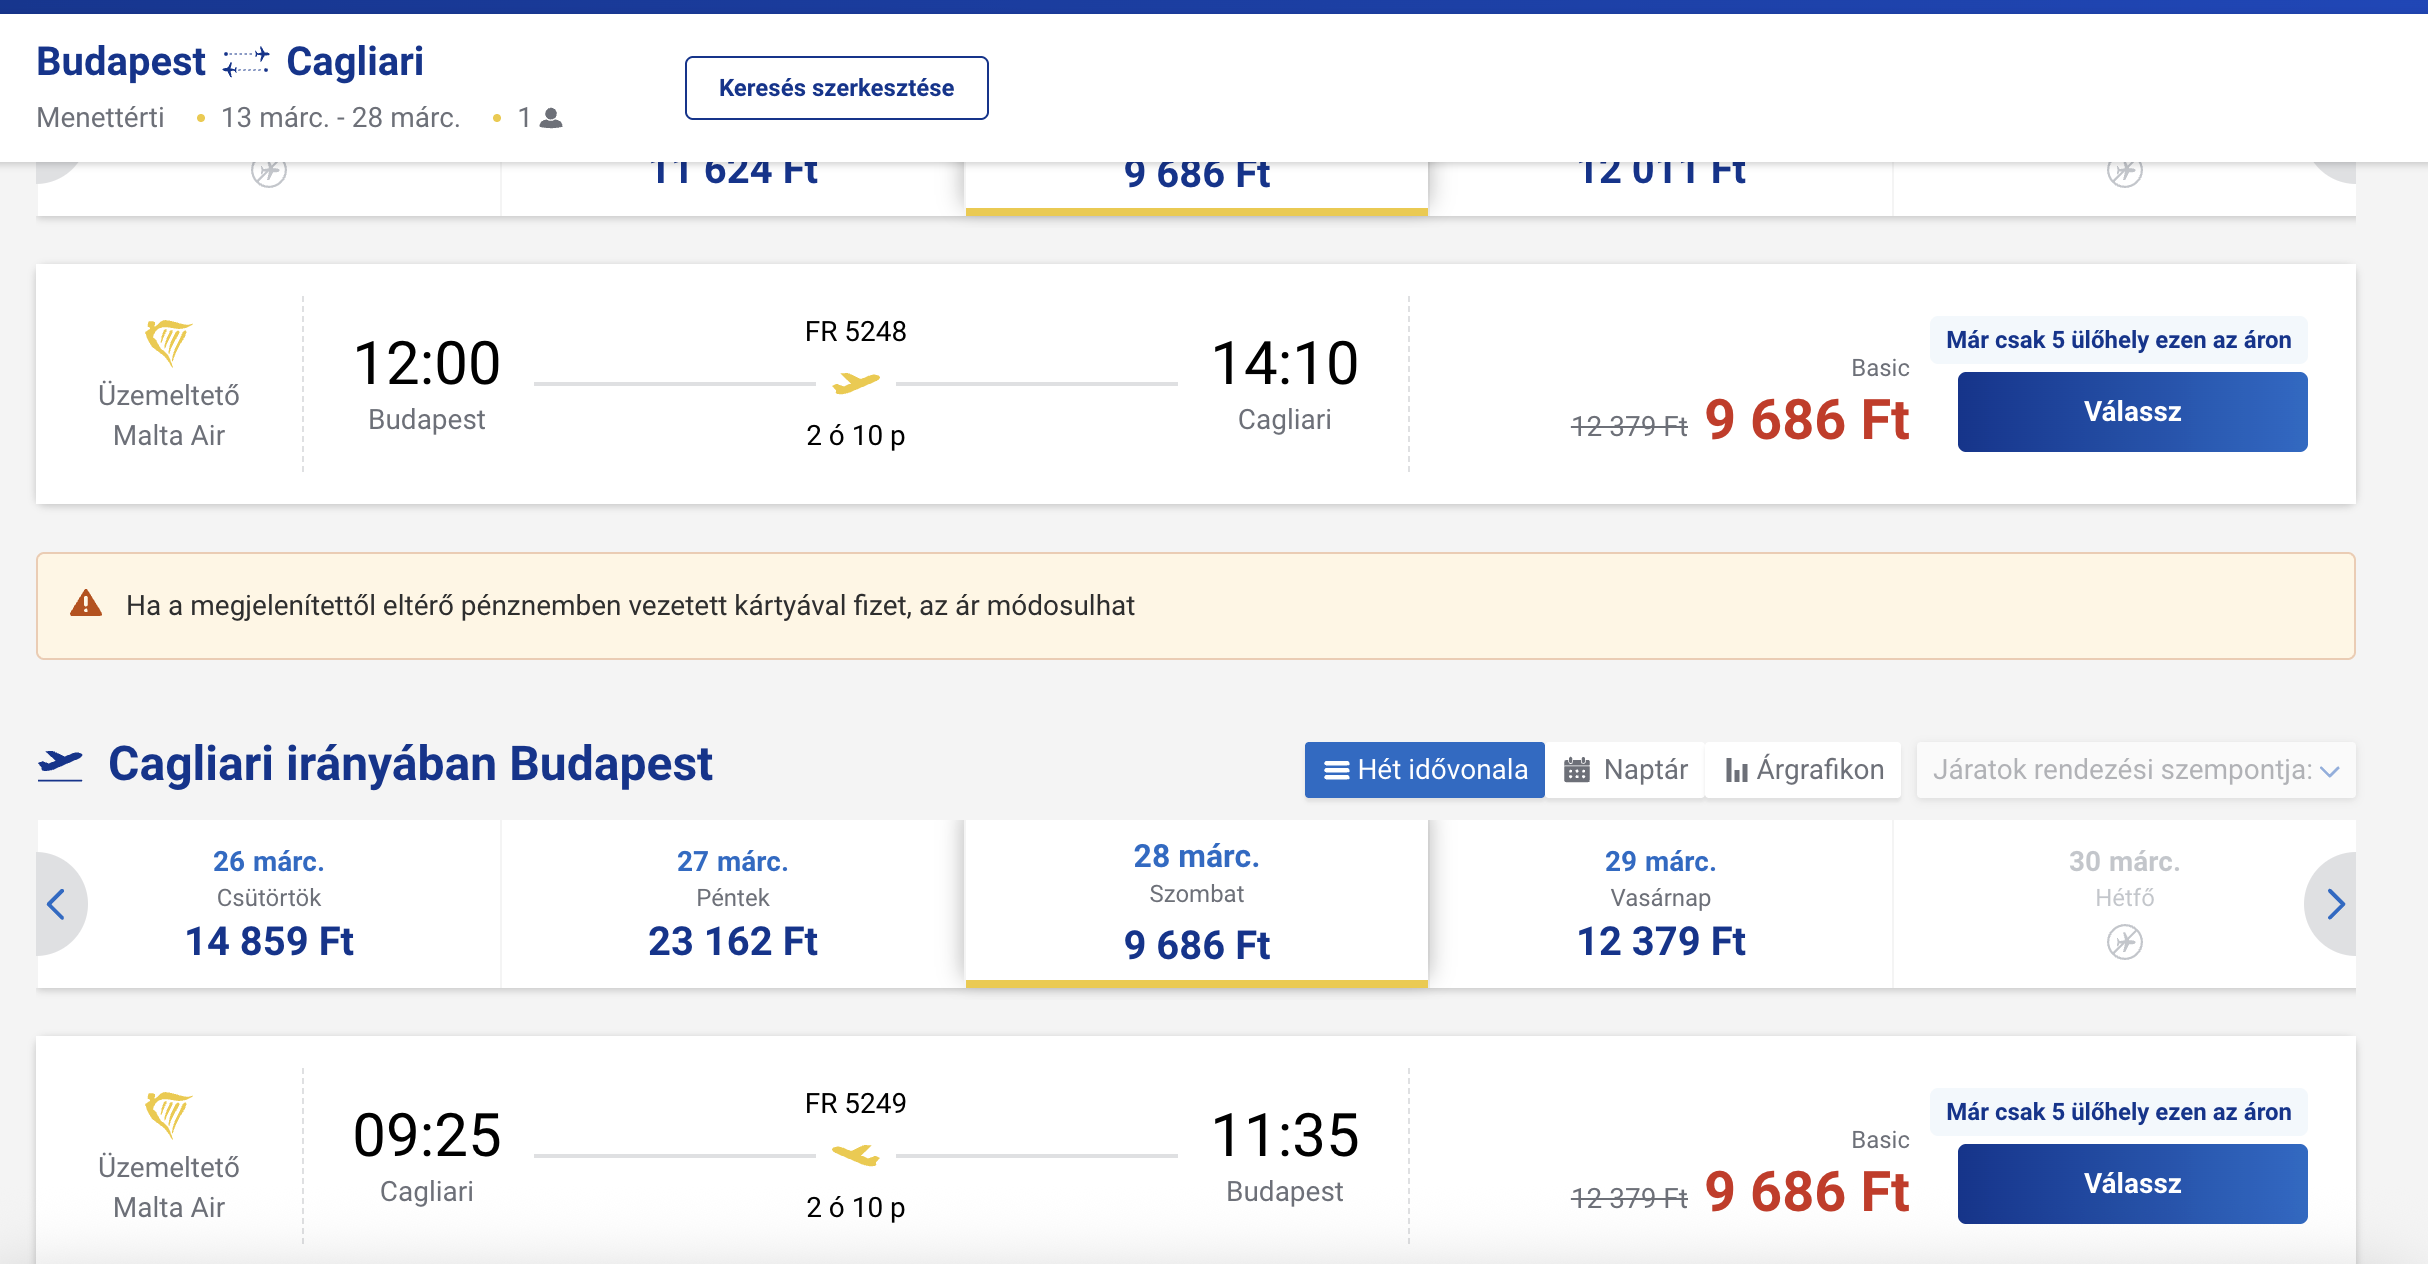Select the Hét idővonala week timeline view
2428x1264 pixels.
1424,770
